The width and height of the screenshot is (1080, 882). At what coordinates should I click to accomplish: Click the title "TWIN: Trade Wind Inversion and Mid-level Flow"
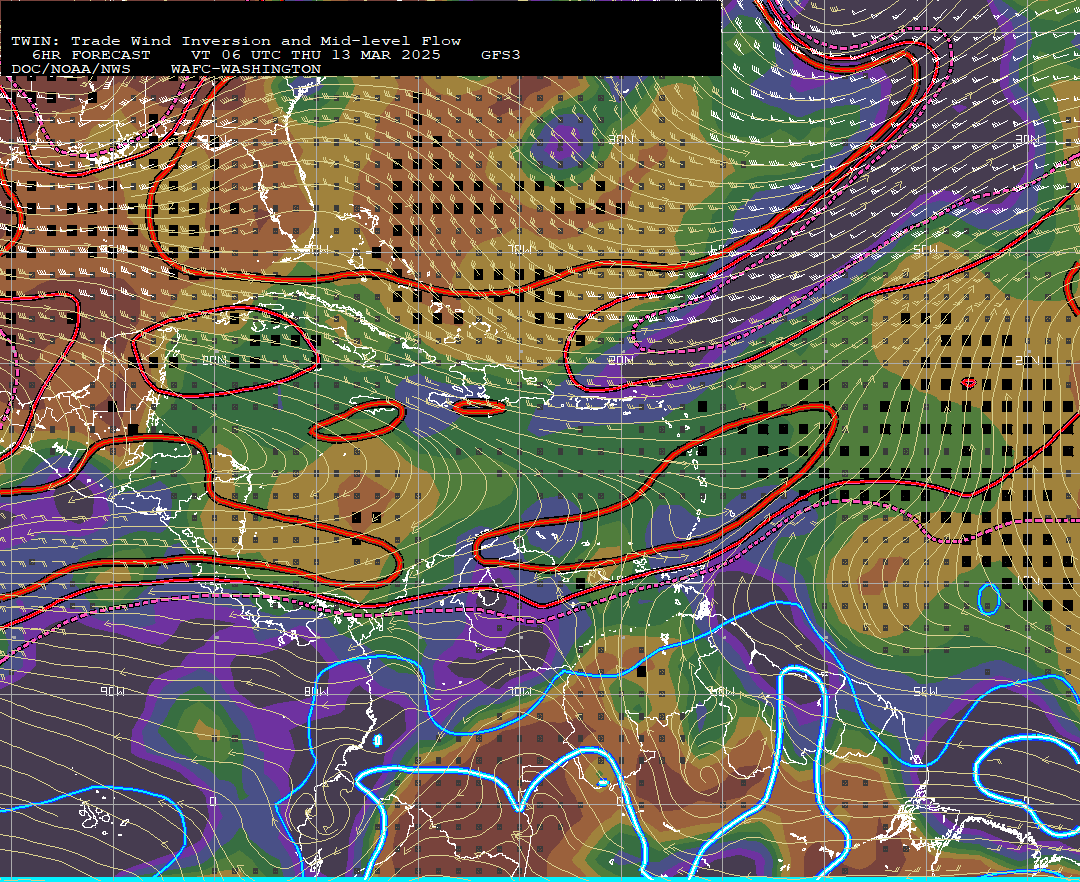pyautogui.click(x=236, y=41)
